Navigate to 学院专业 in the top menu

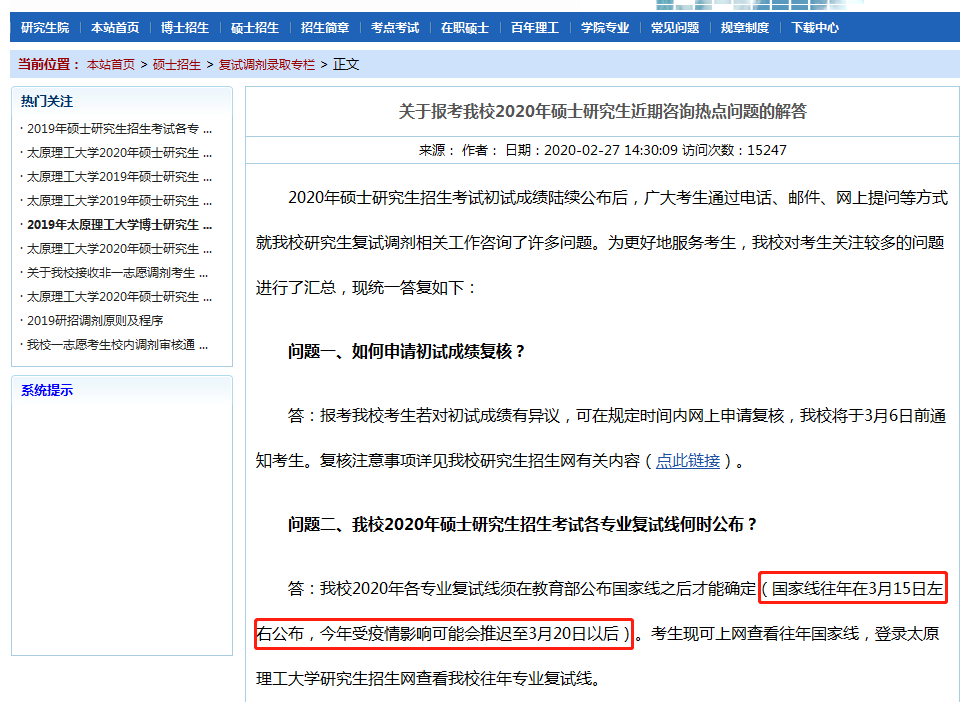(605, 28)
